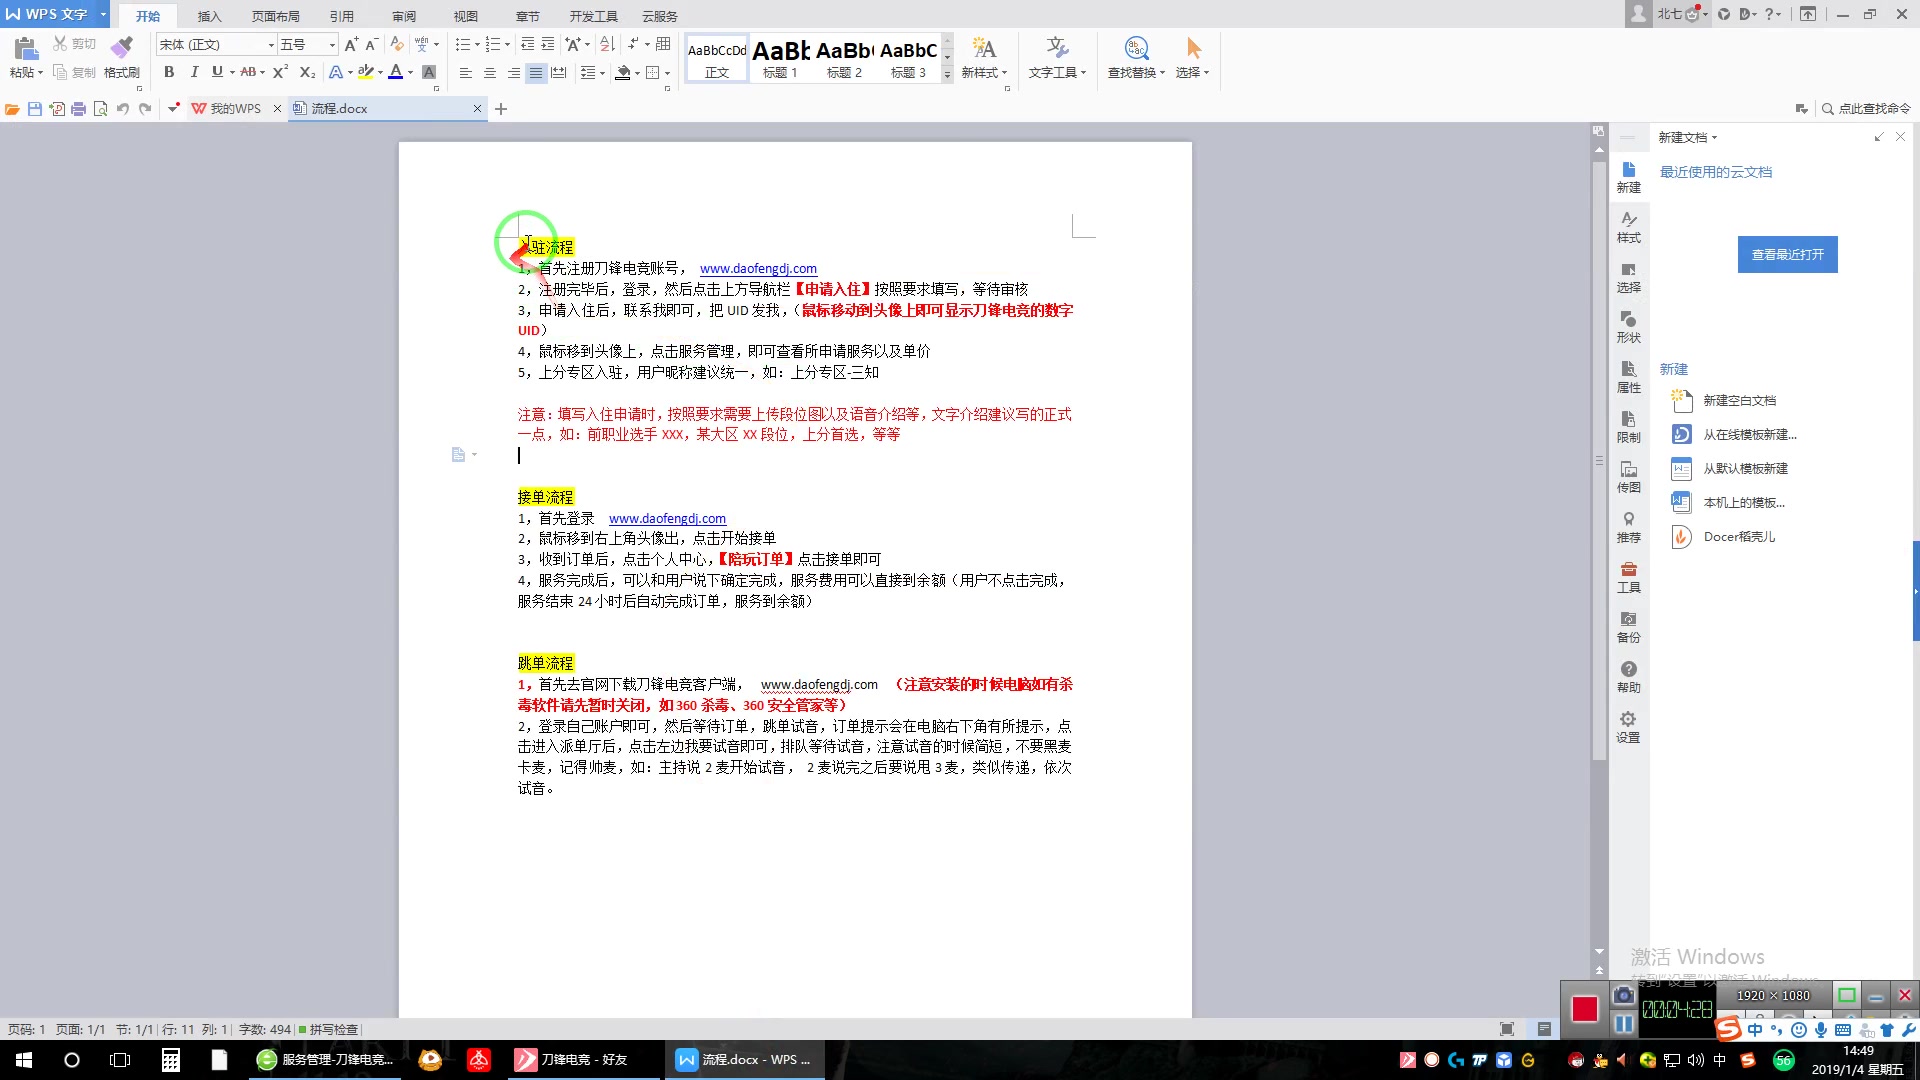Toggle strikethrough (AB) formatting
1920x1080 pixels.
click(x=248, y=72)
